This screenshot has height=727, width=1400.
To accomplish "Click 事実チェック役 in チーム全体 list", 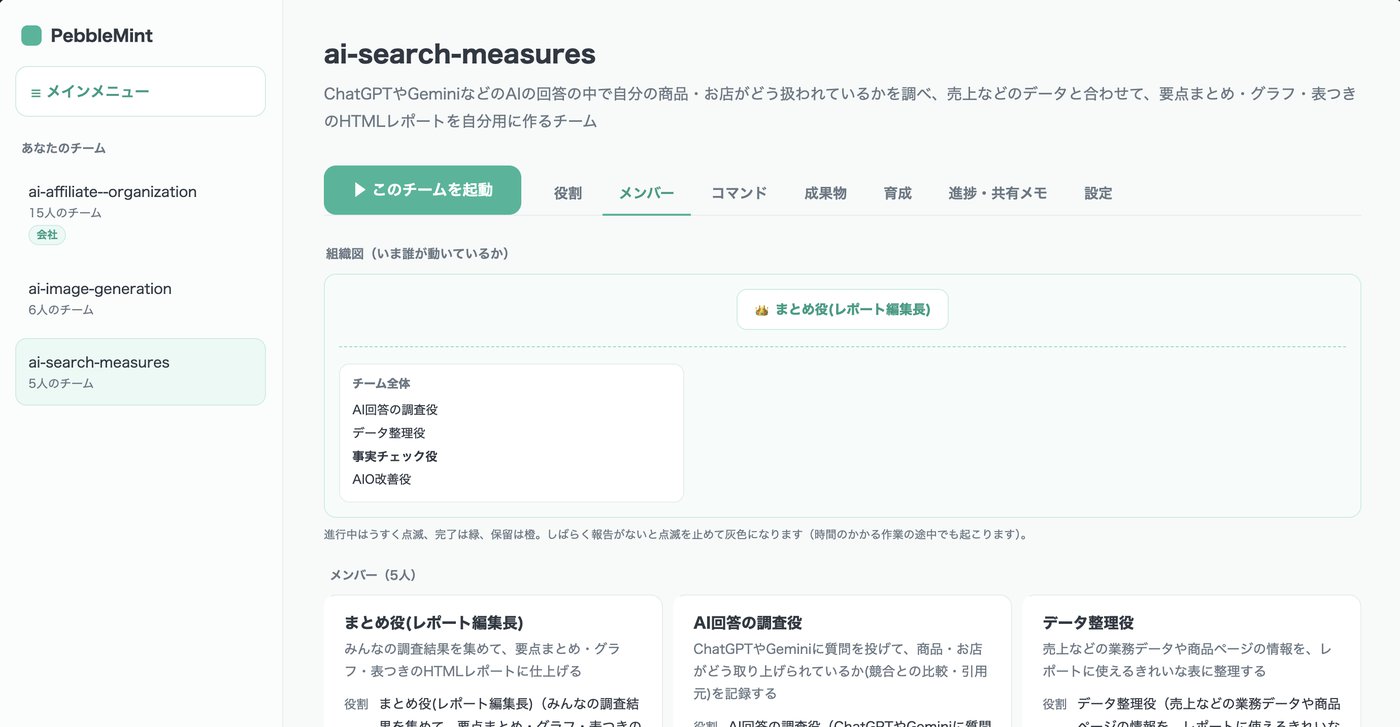I will pyautogui.click(x=395, y=456).
